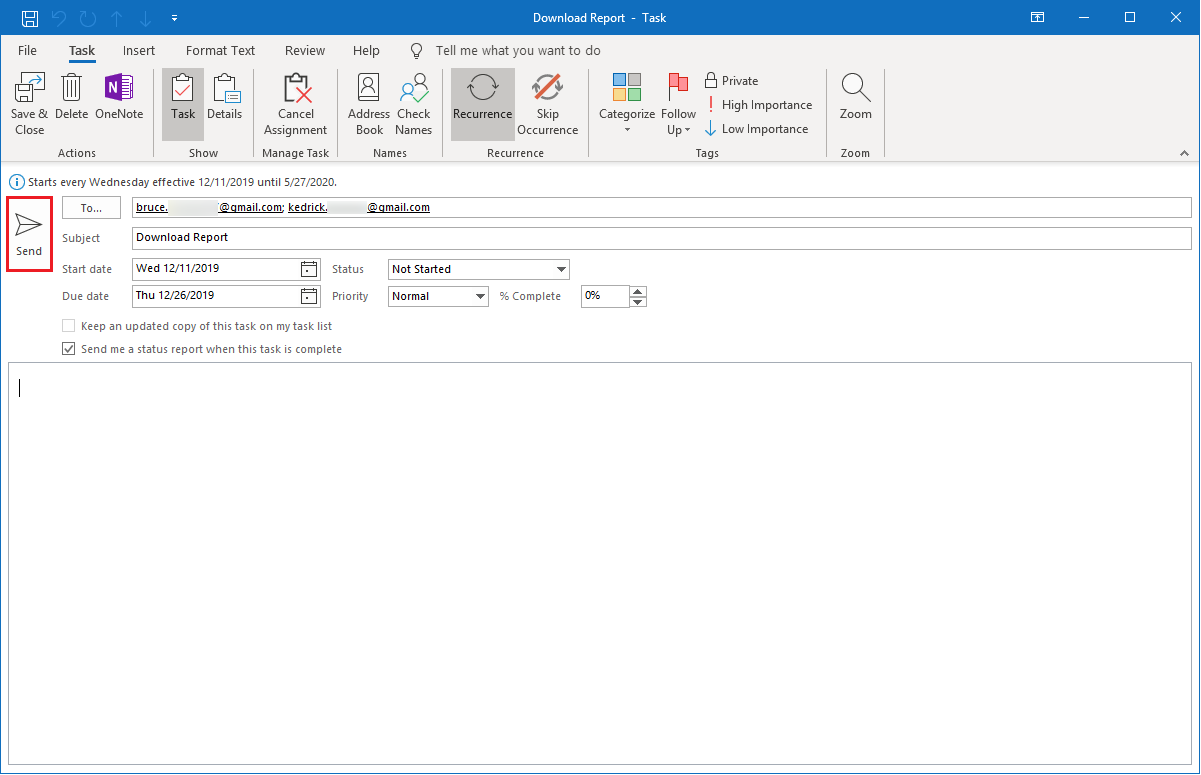Viewport: 1201px width, 775px height.
Task: Skip Occurrence of this task
Action: [x=548, y=104]
